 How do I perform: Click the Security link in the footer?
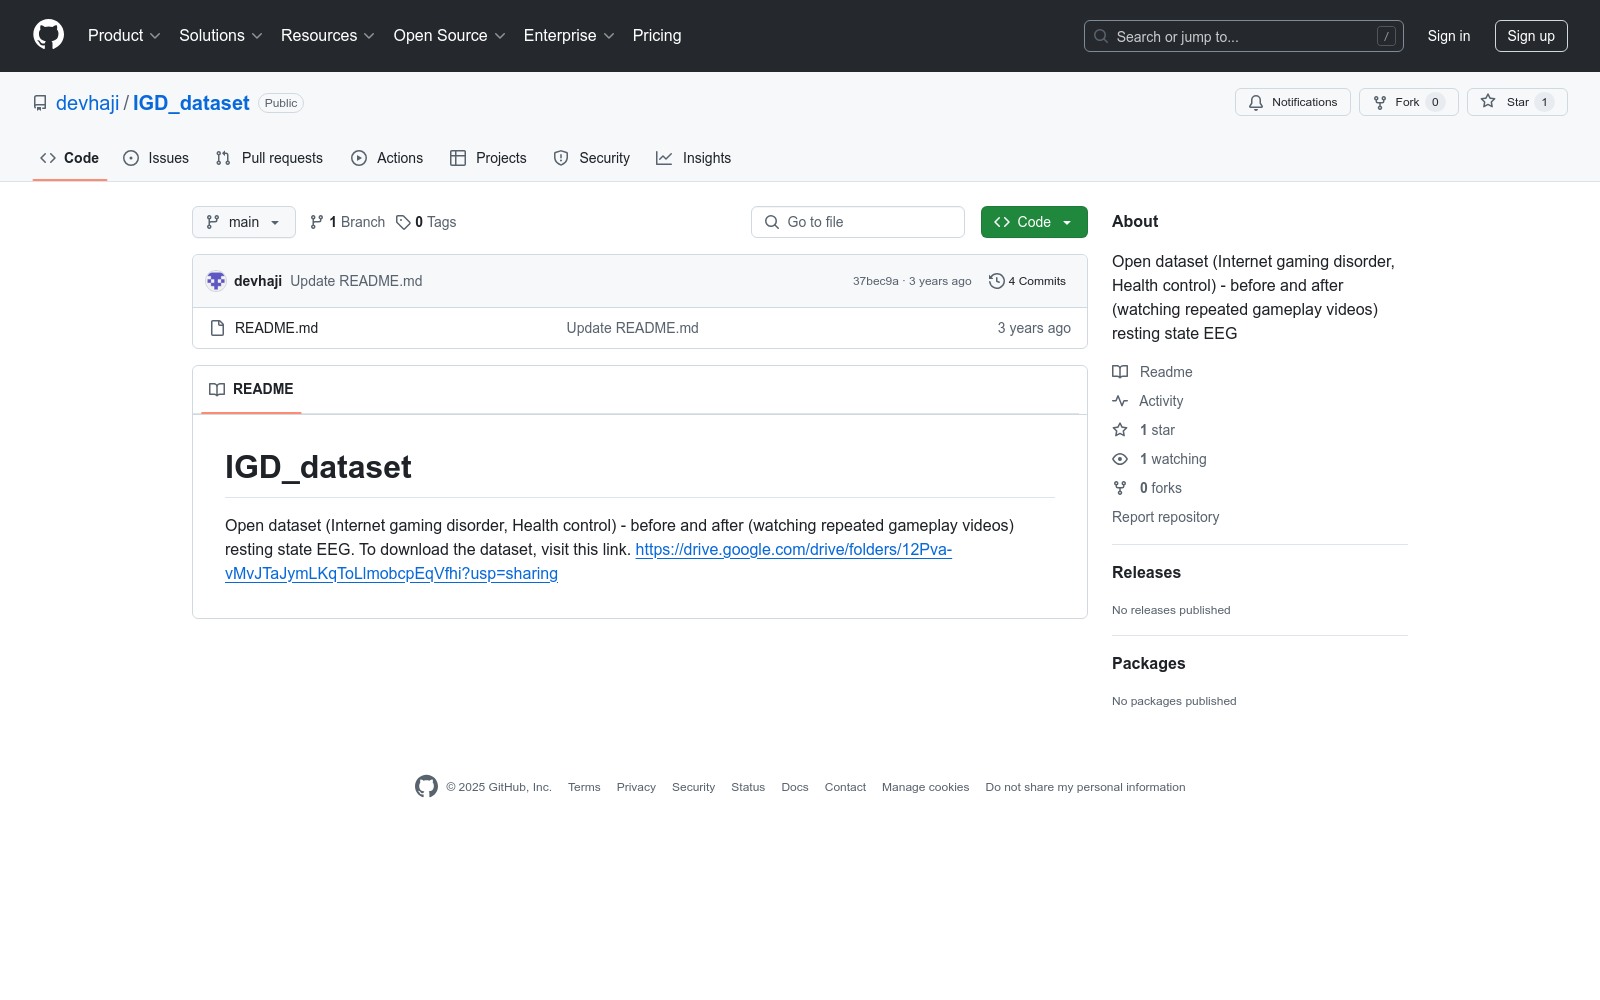[693, 787]
